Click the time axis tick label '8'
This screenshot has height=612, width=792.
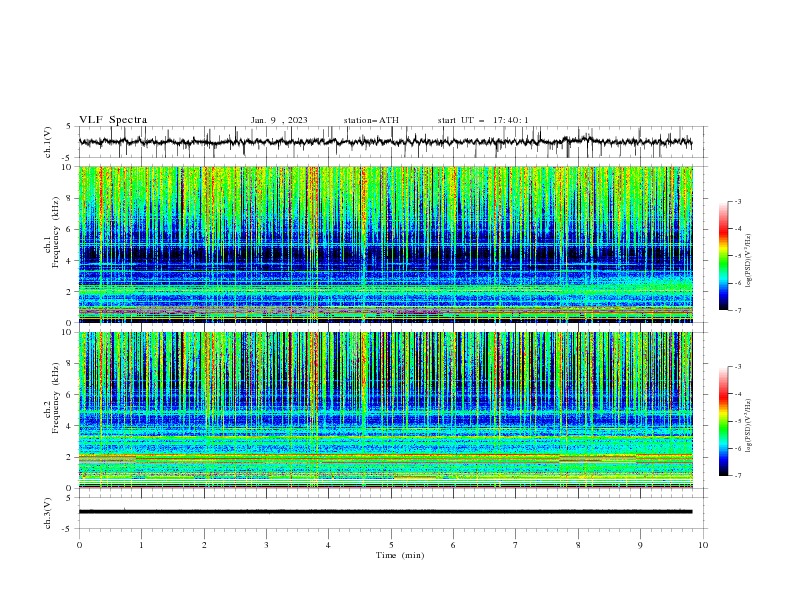(578, 545)
